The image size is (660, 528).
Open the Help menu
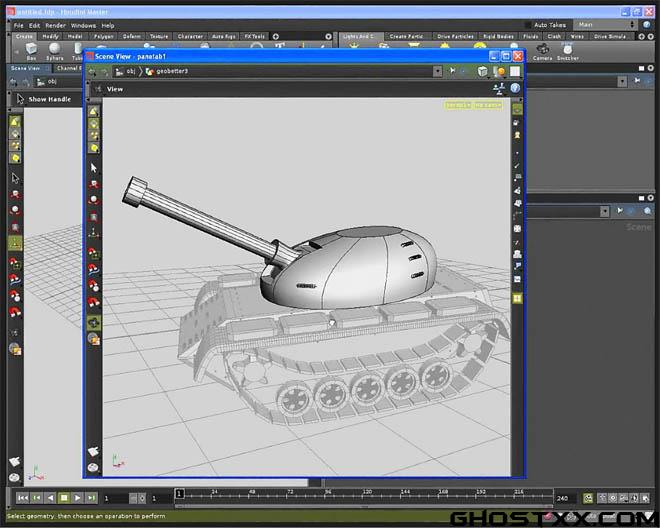coord(108,26)
